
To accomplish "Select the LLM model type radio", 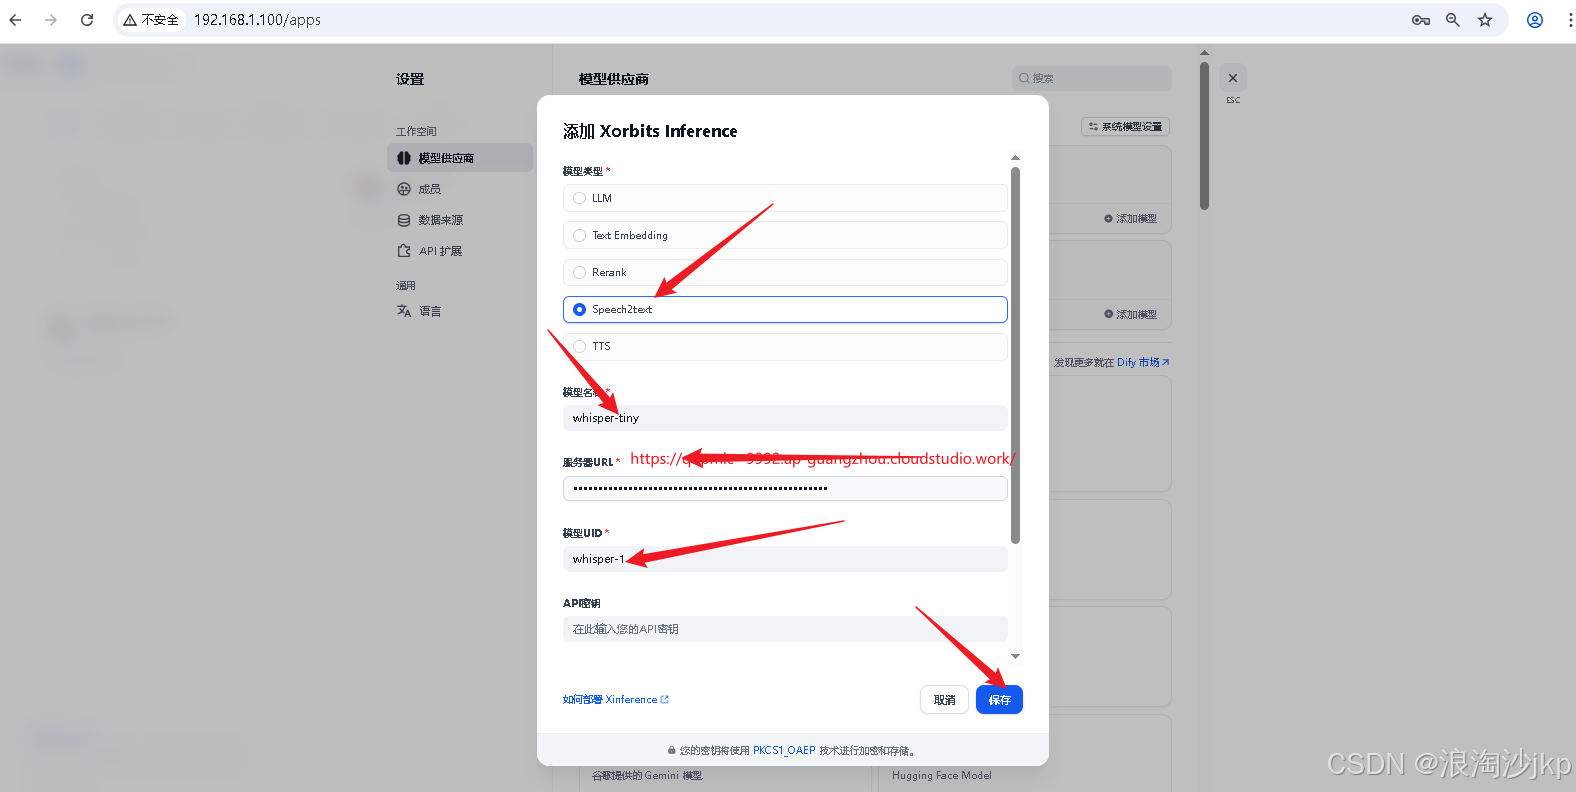I will (x=785, y=198).
